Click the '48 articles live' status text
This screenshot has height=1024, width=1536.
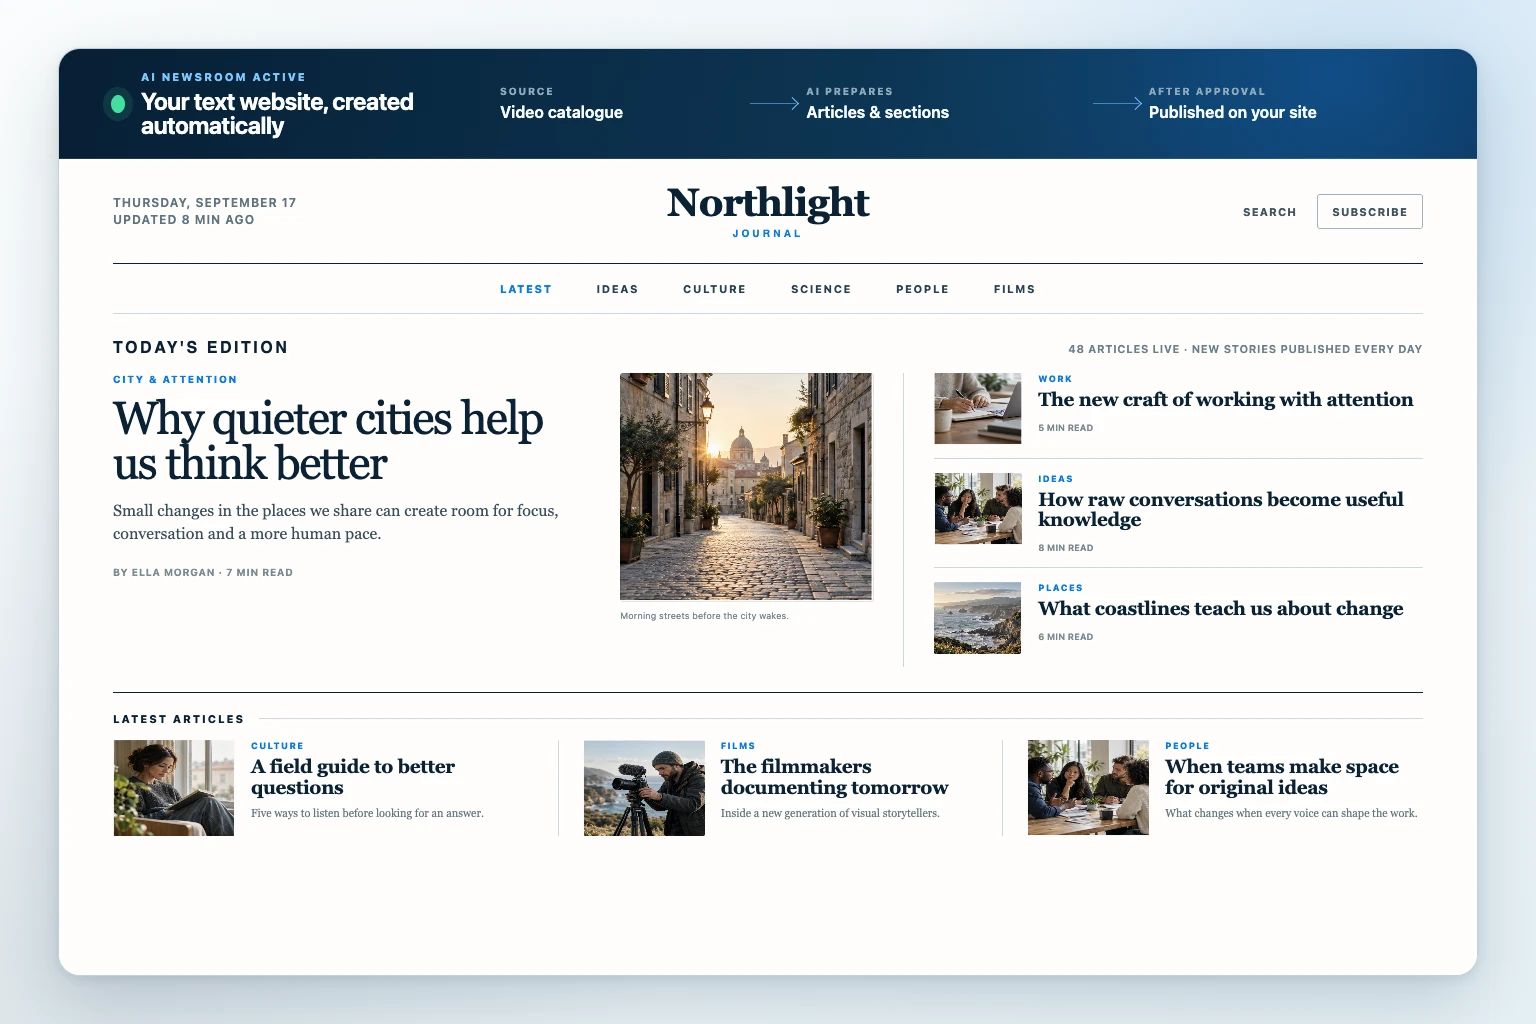(1124, 349)
